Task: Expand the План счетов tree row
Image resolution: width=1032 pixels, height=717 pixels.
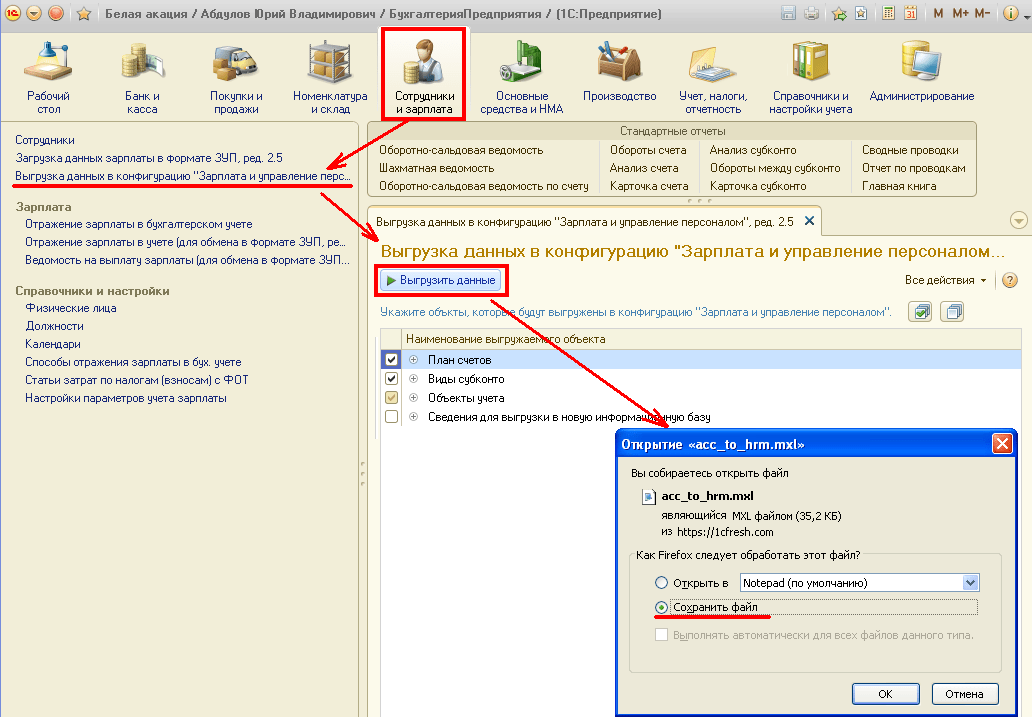Action: click(413, 359)
